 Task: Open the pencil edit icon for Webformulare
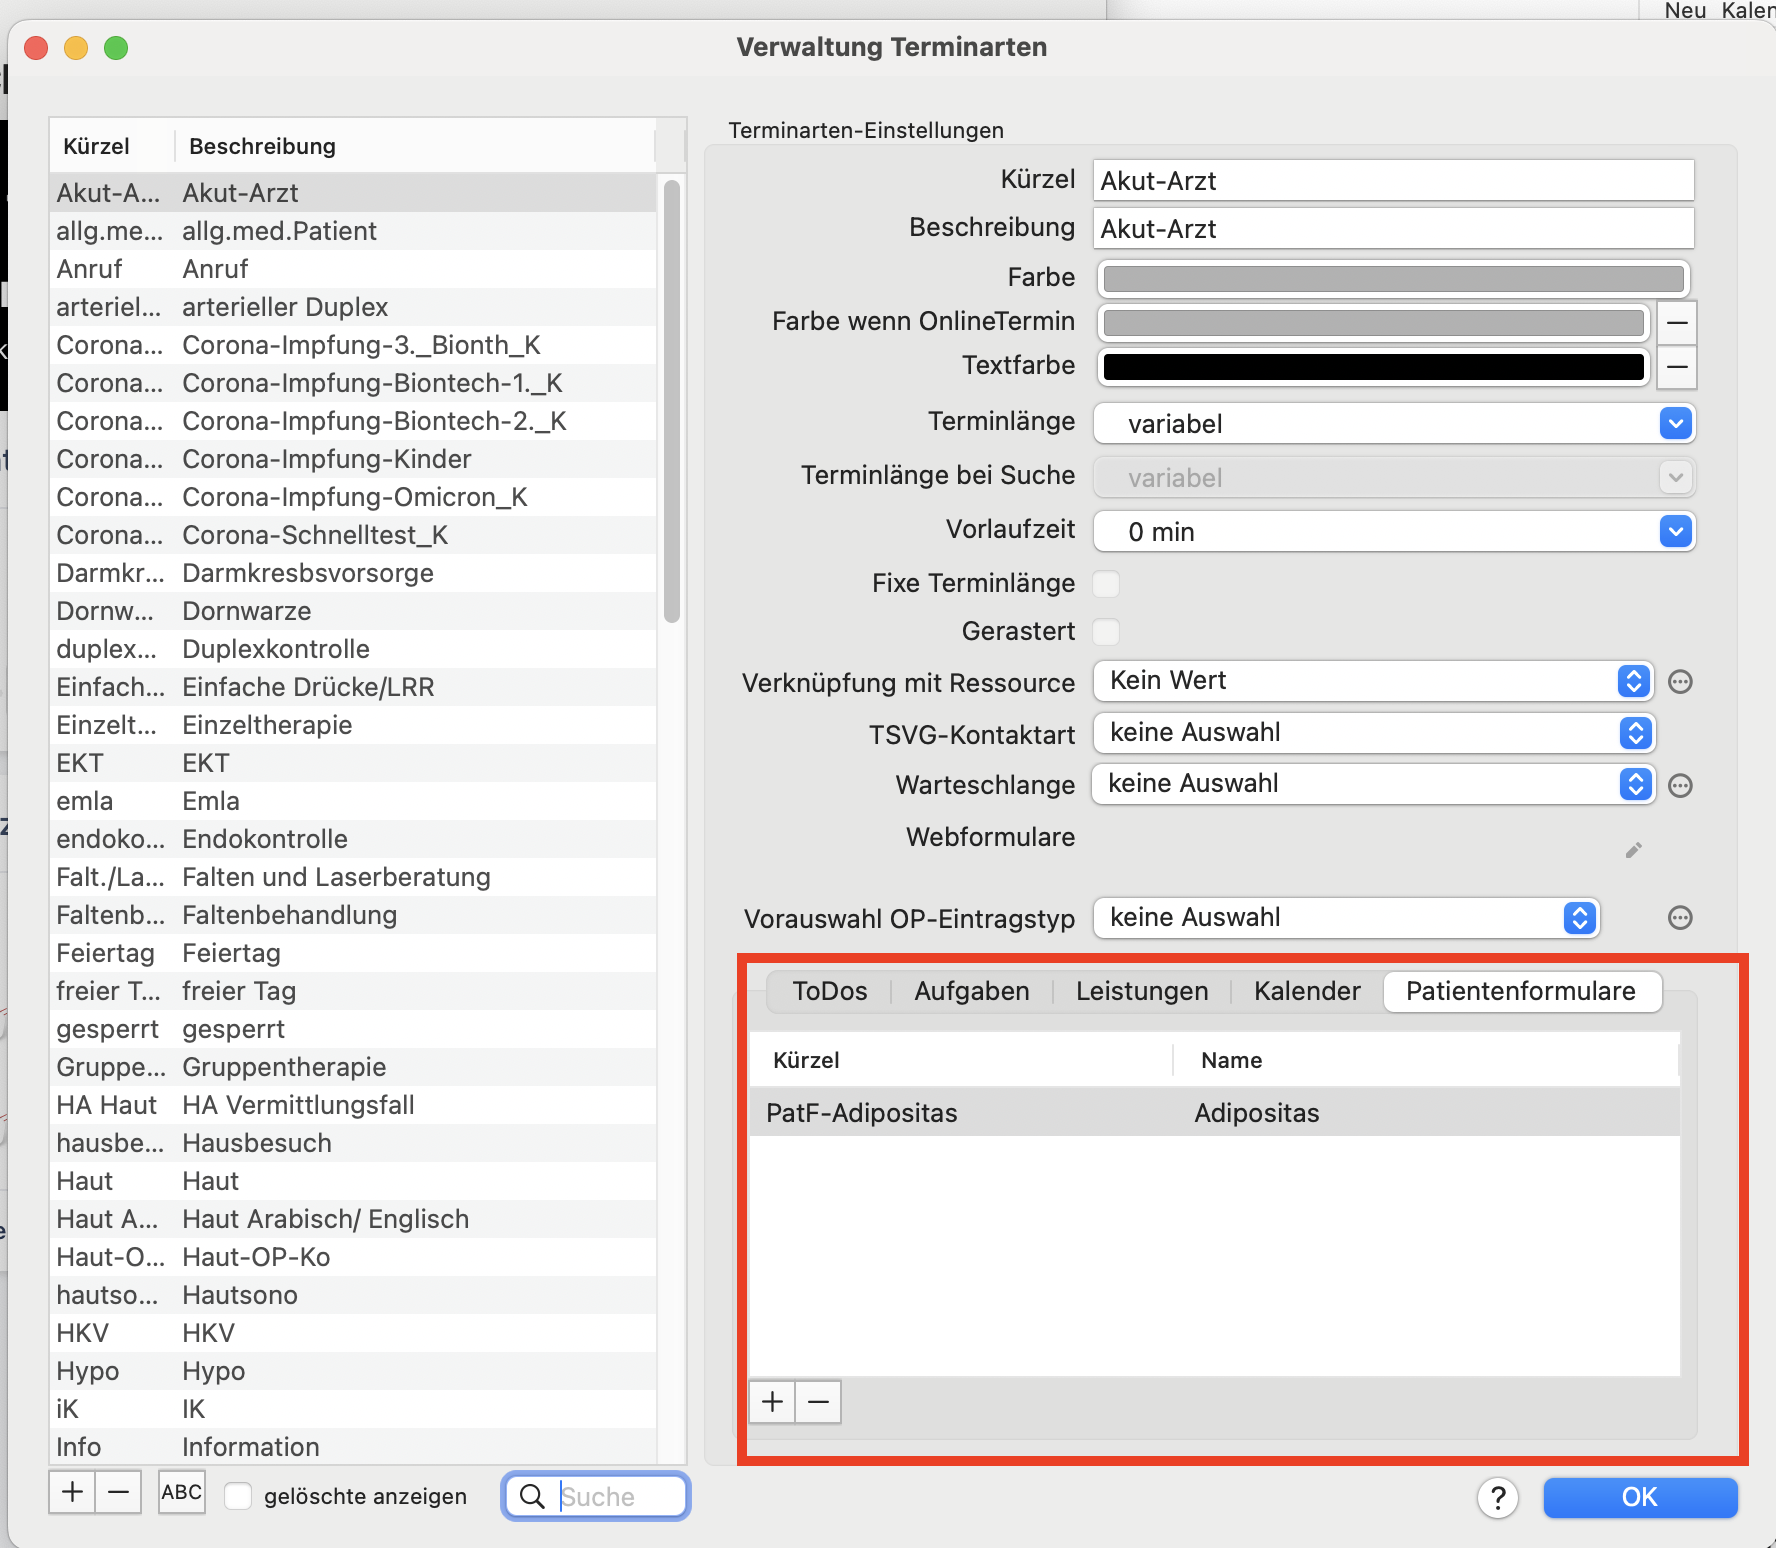pyautogui.click(x=1634, y=850)
